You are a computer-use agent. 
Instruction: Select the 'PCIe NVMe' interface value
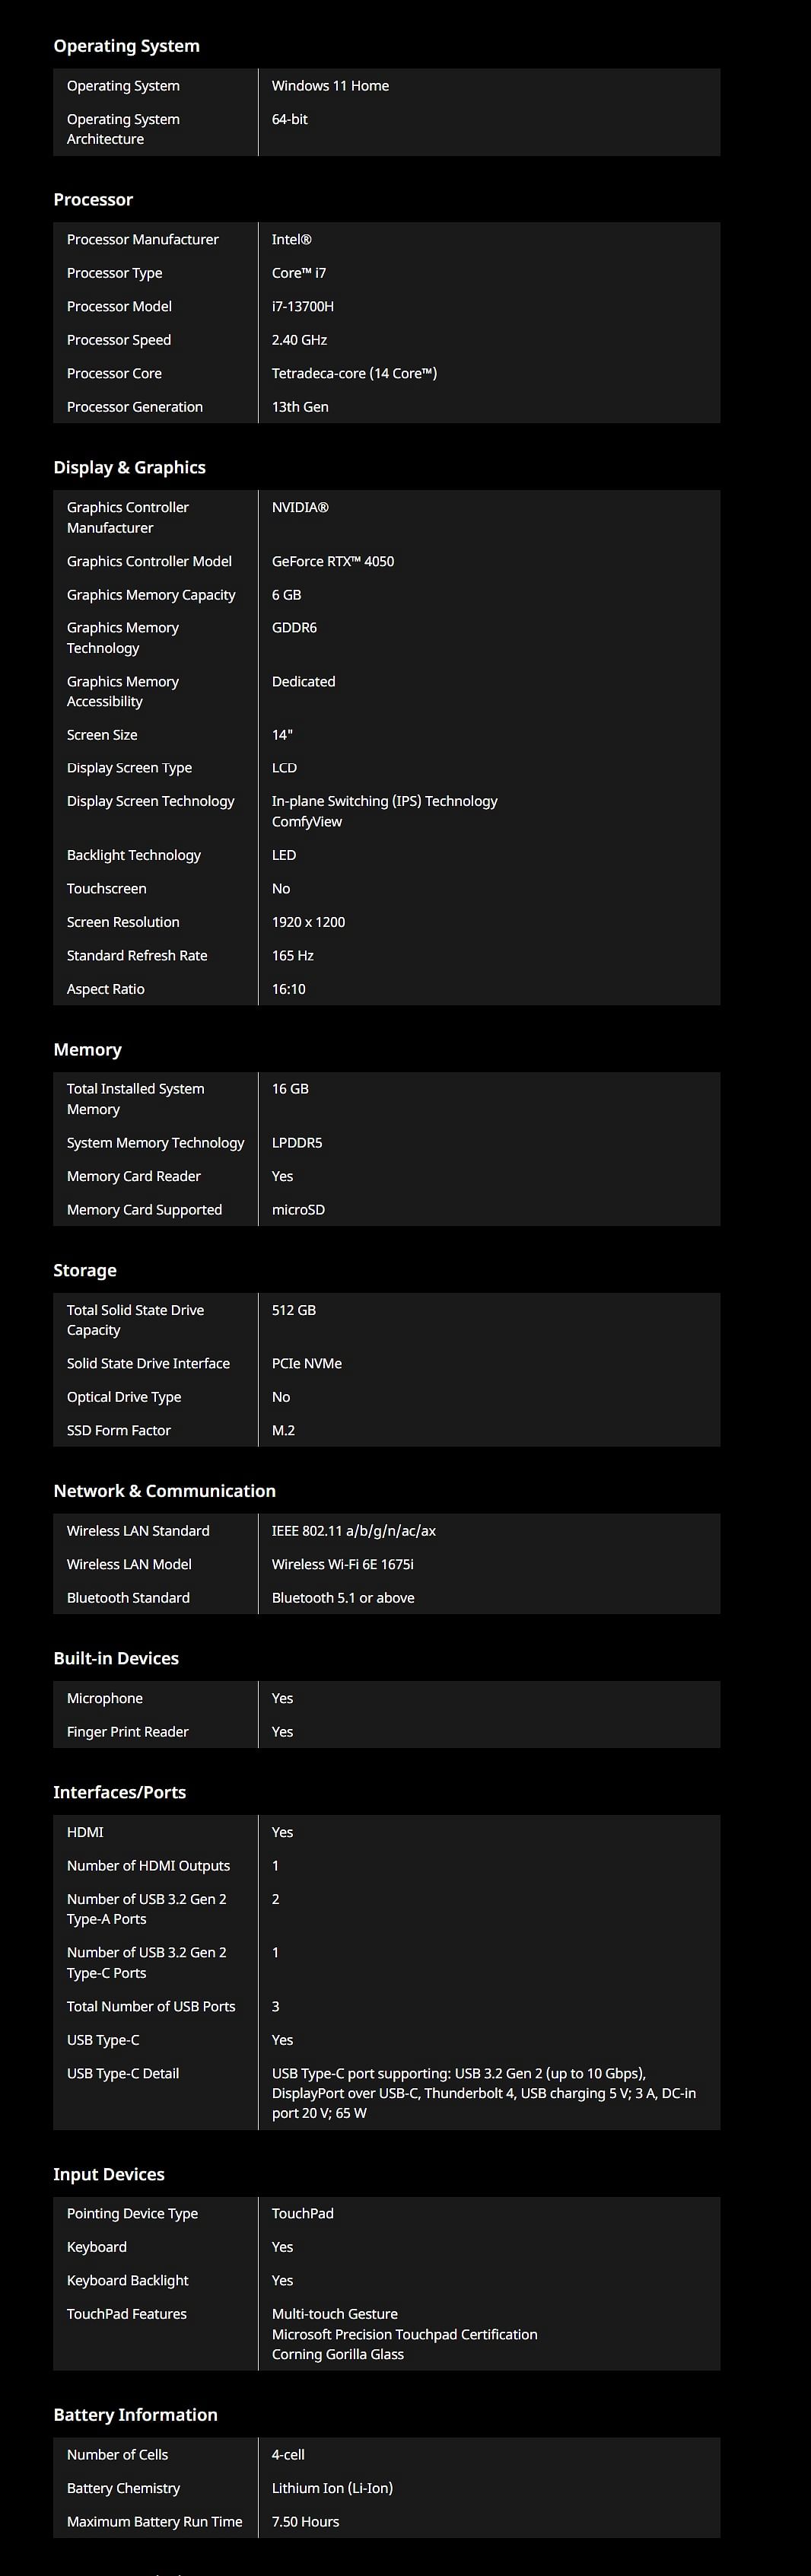(307, 1364)
